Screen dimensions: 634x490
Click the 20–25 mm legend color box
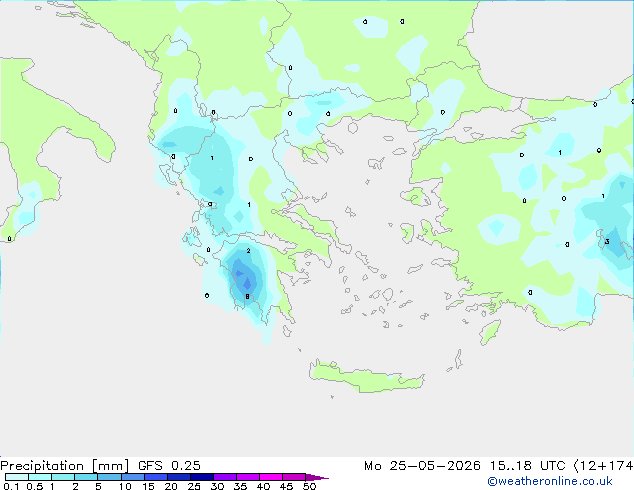tap(179, 477)
